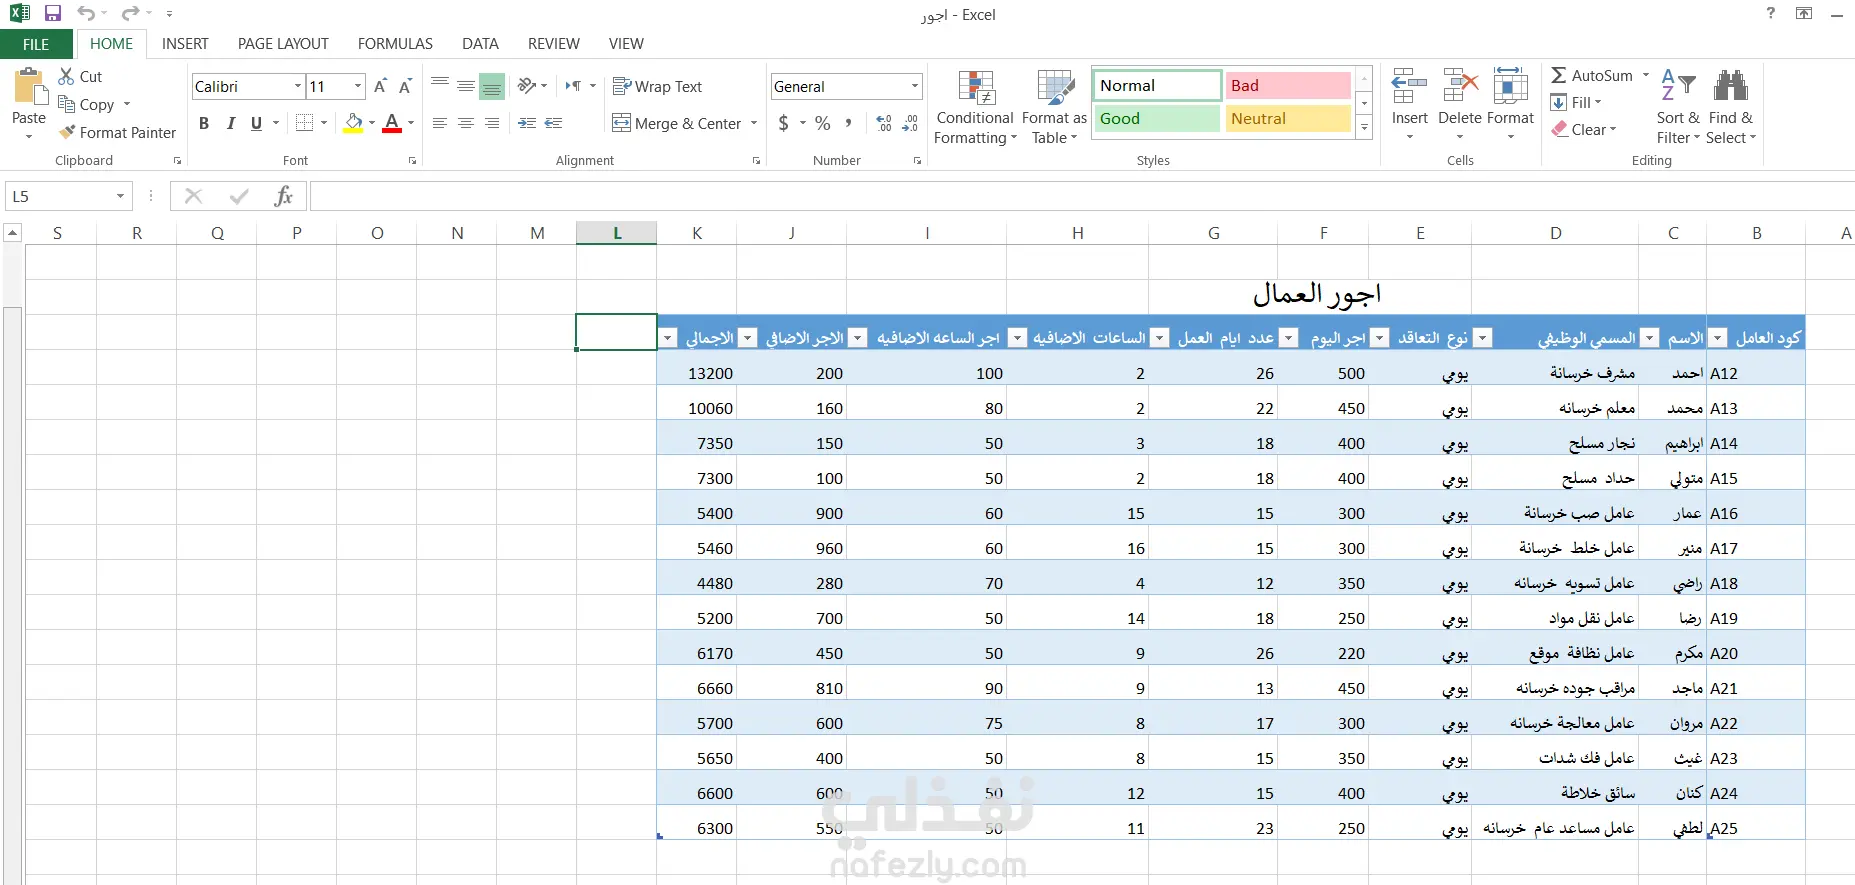Open the Excel Help question mark
This screenshot has width=1855, height=885.
point(1770,13)
